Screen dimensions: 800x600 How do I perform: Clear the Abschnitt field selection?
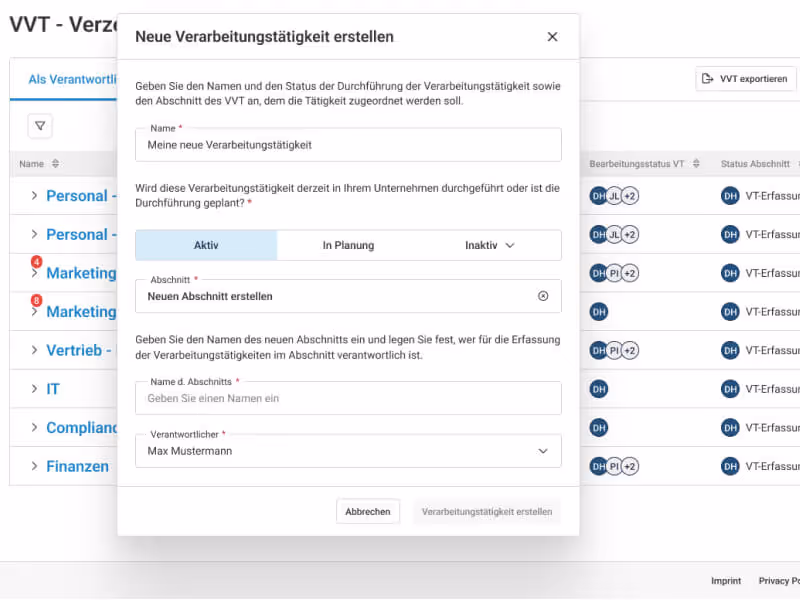(543, 296)
